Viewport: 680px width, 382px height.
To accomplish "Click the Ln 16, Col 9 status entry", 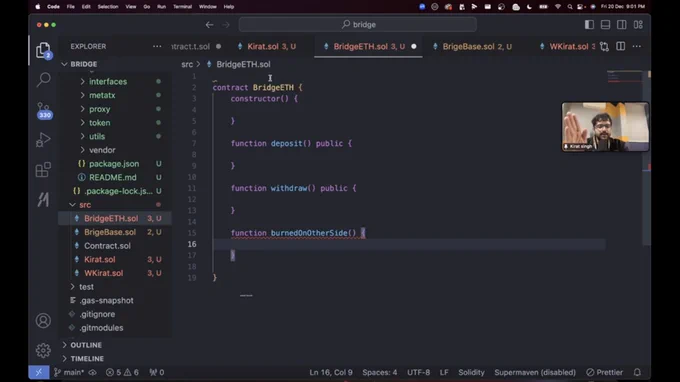I will [331, 372].
